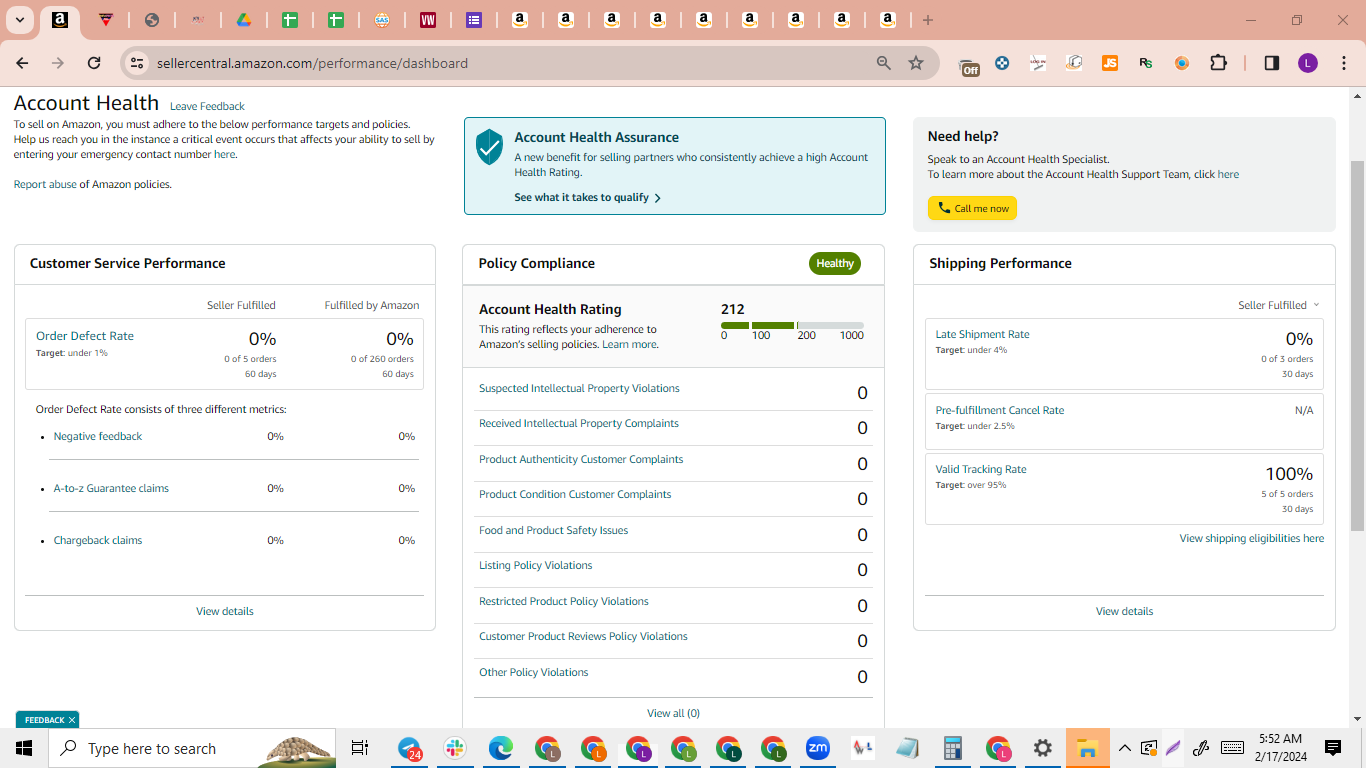Open the Feedback tab at bottom left
This screenshot has width=1366, height=768.
click(x=47, y=720)
